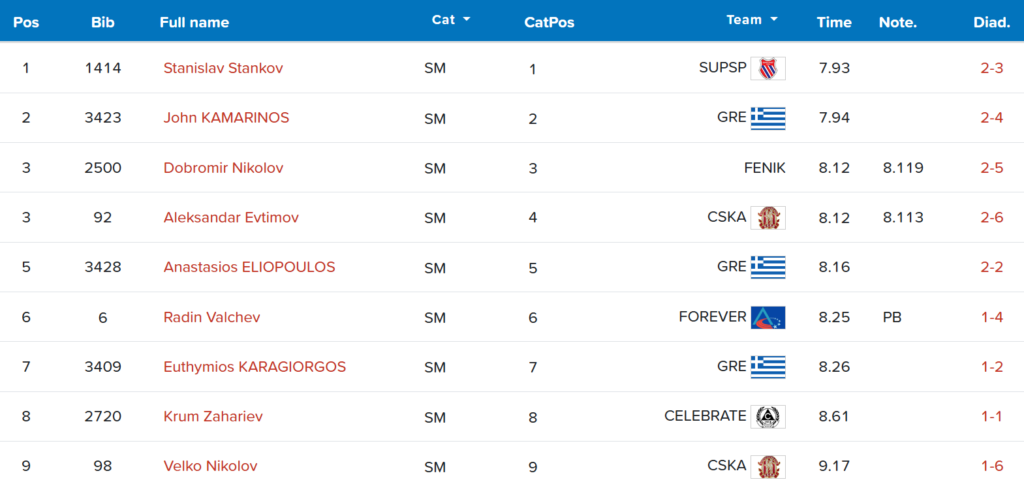Click the FOREVER team logo icon
Screen dimensions: 1024x484
click(x=768, y=317)
